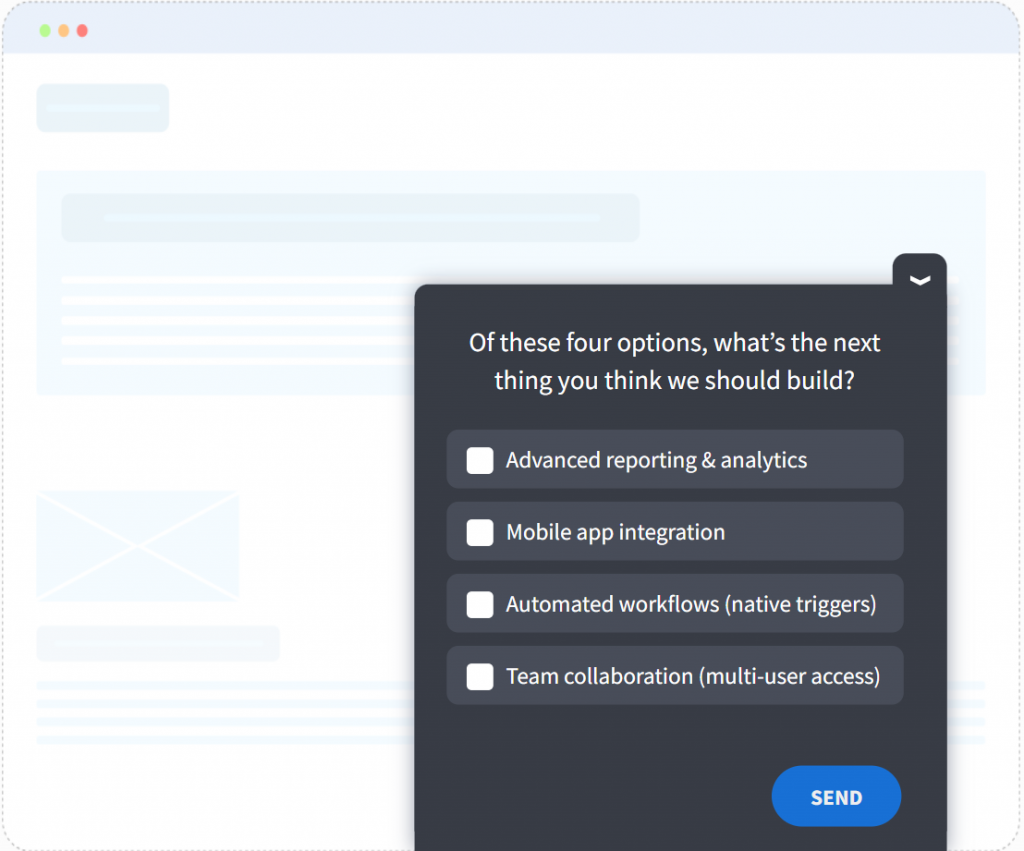The width and height of the screenshot is (1024, 851).
Task: Click the placeholder text lines under the image
Action: coord(220,712)
